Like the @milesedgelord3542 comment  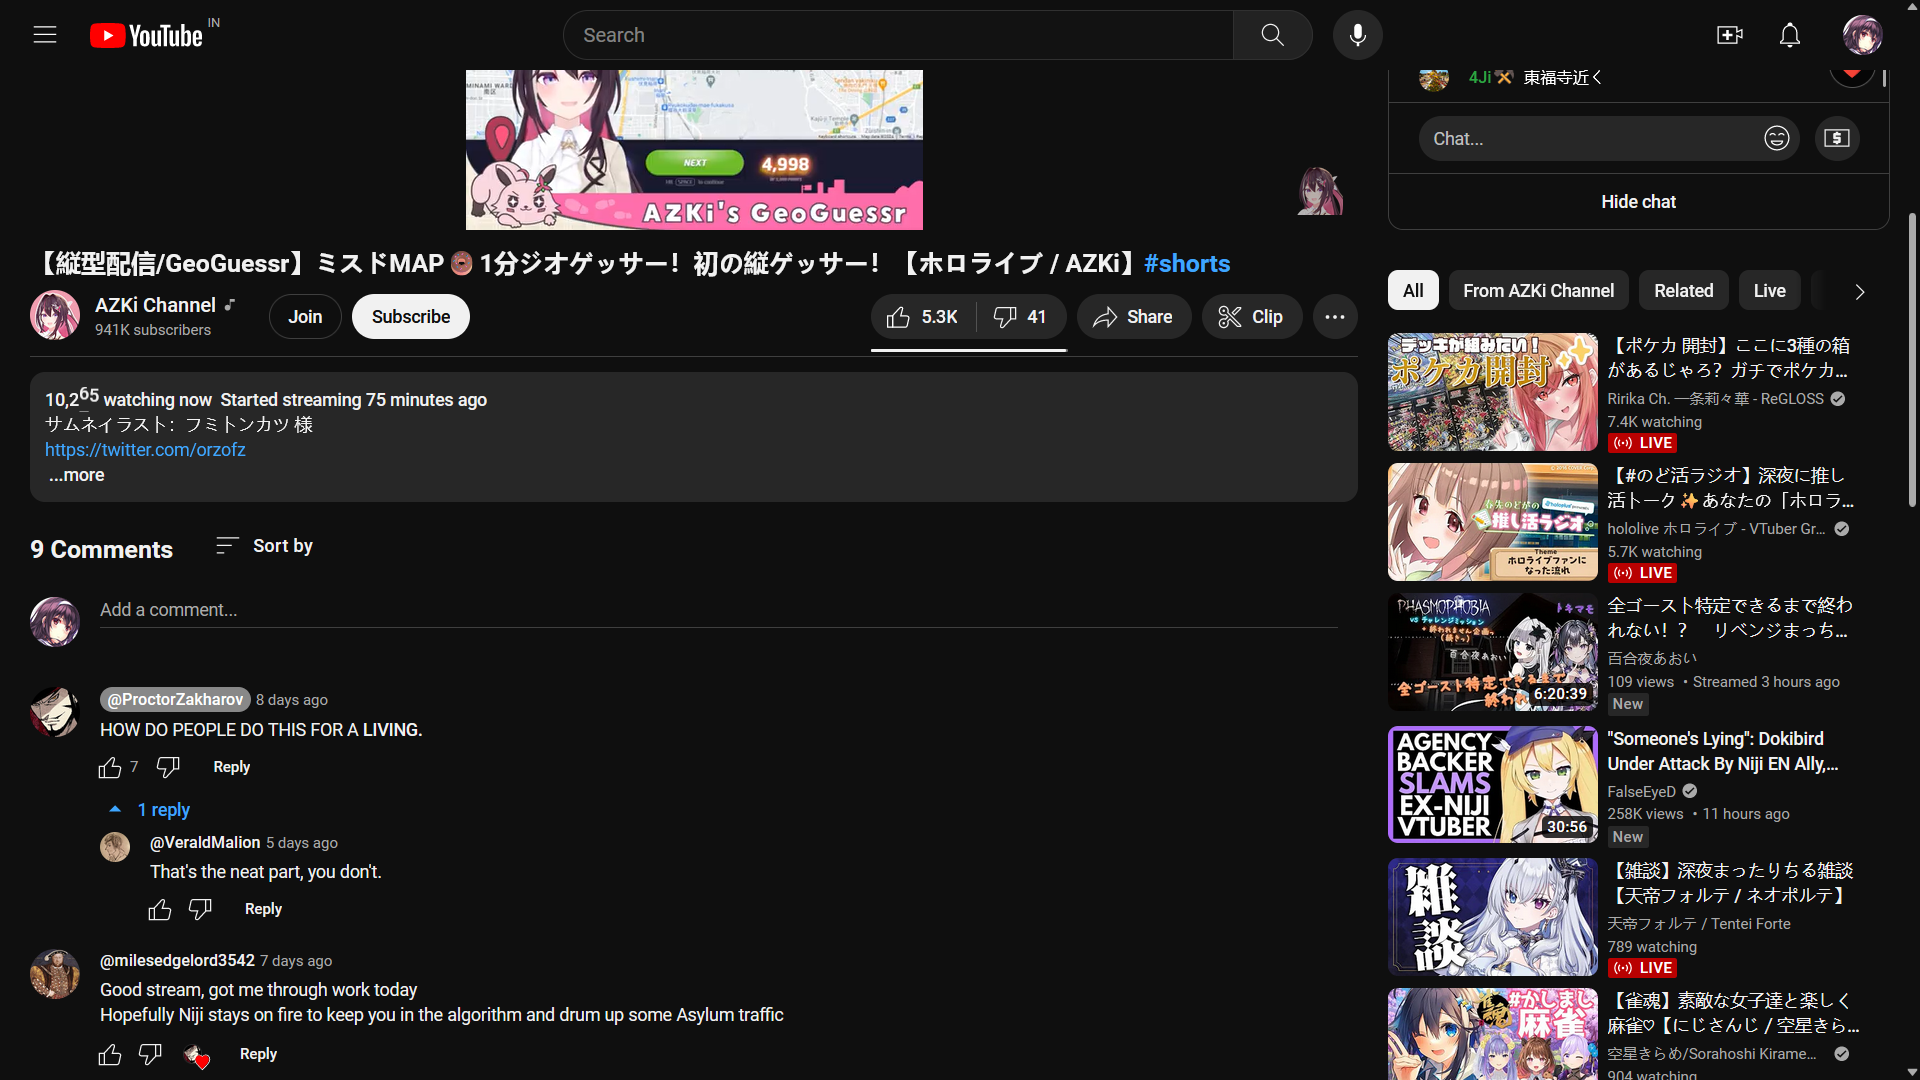coord(110,1054)
